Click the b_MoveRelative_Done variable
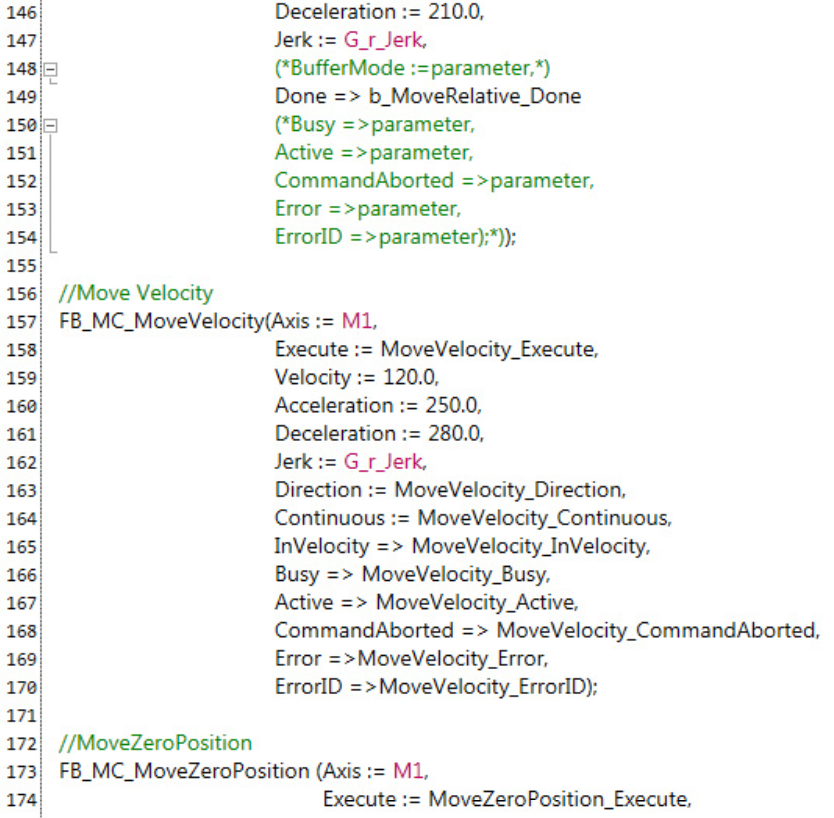Viewport: 834px width, 818px height. 475,96
